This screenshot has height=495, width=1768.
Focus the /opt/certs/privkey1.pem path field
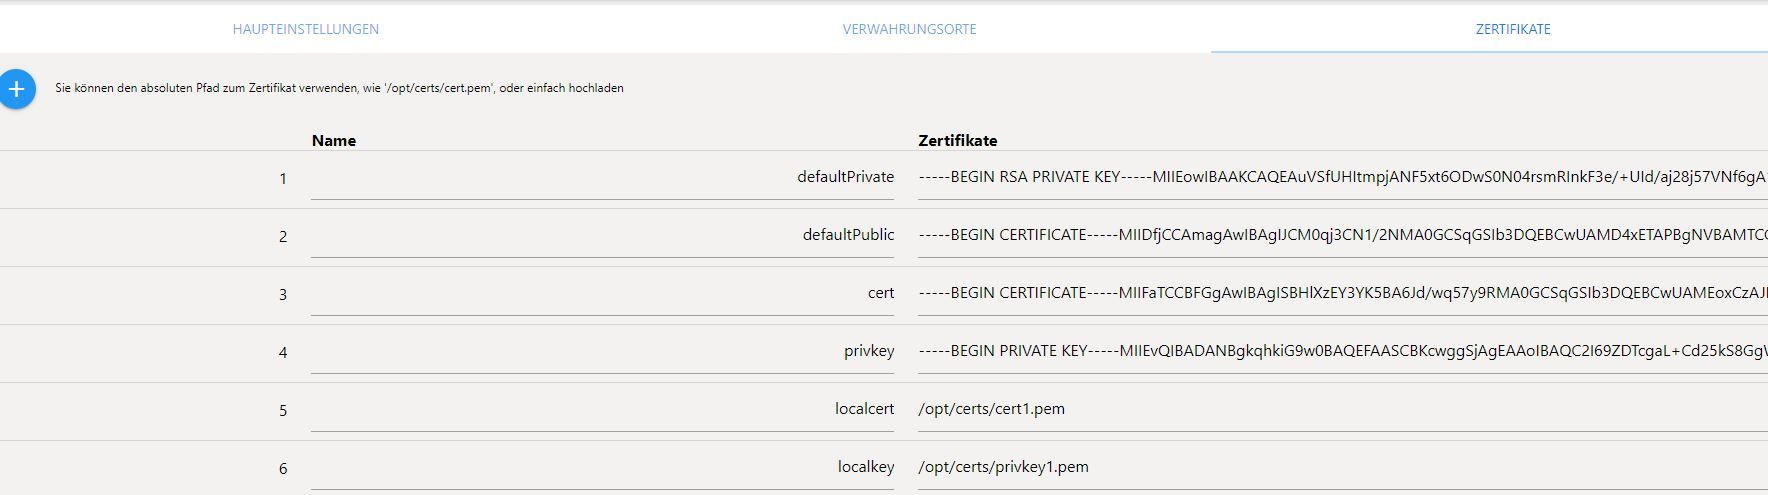[x=1340, y=468]
